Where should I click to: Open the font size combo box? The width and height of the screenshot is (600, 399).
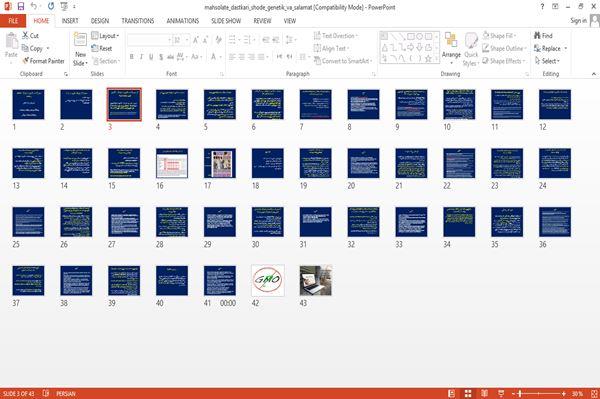click(181, 40)
